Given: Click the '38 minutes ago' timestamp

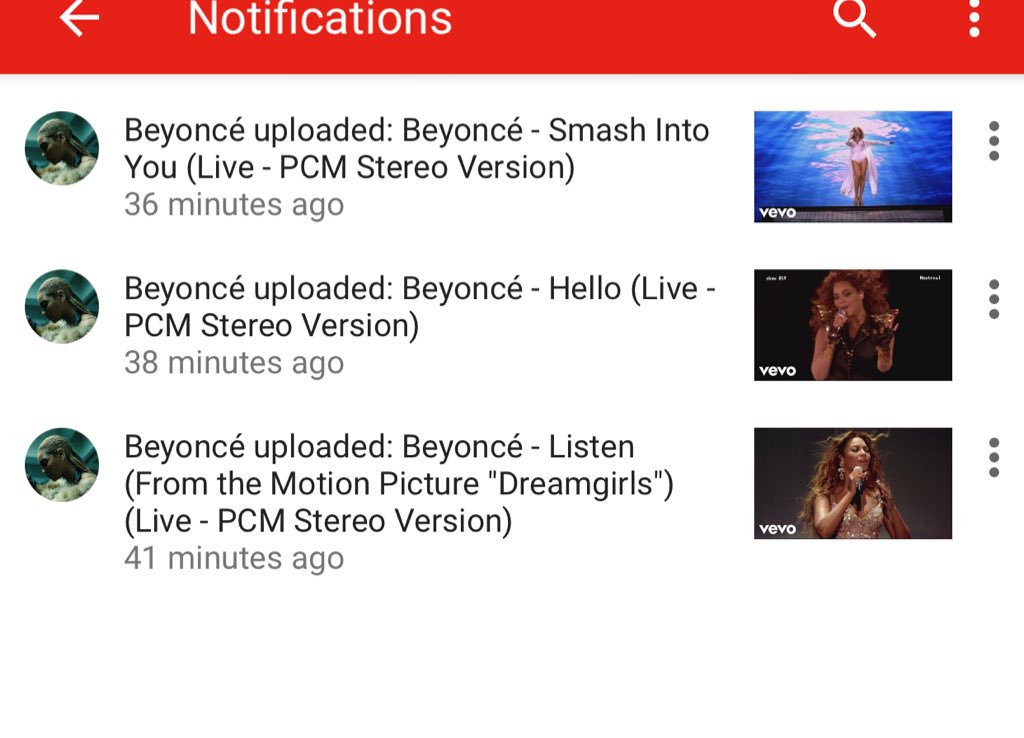Looking at the screenshot, I should click(234, 362).
